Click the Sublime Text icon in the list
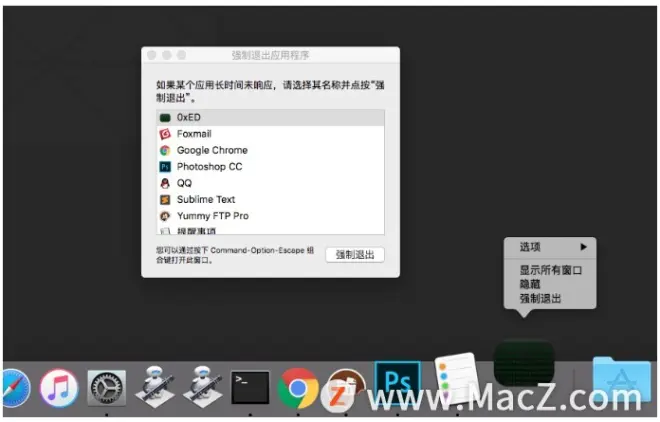This screenshot has width=660, height=422. 165,200
